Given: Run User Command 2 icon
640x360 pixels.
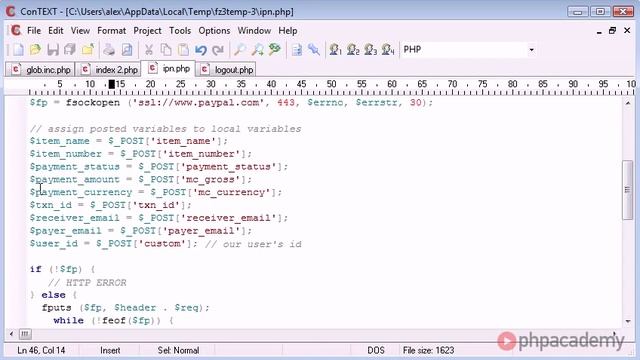Looking at the screenshot, I should pos(353,50).
